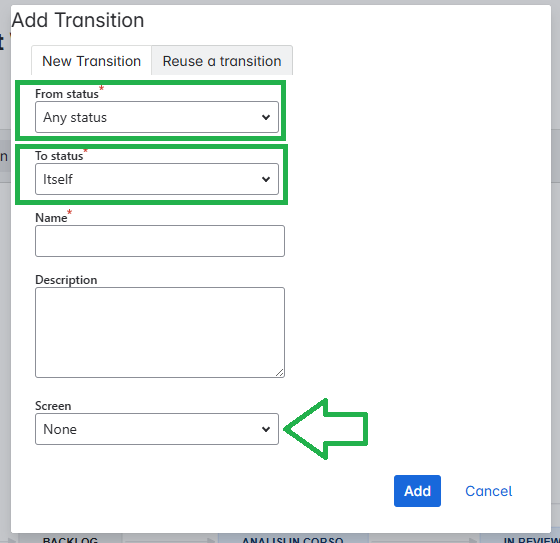
Task: Click the From status field label
Action: [67, 94]
